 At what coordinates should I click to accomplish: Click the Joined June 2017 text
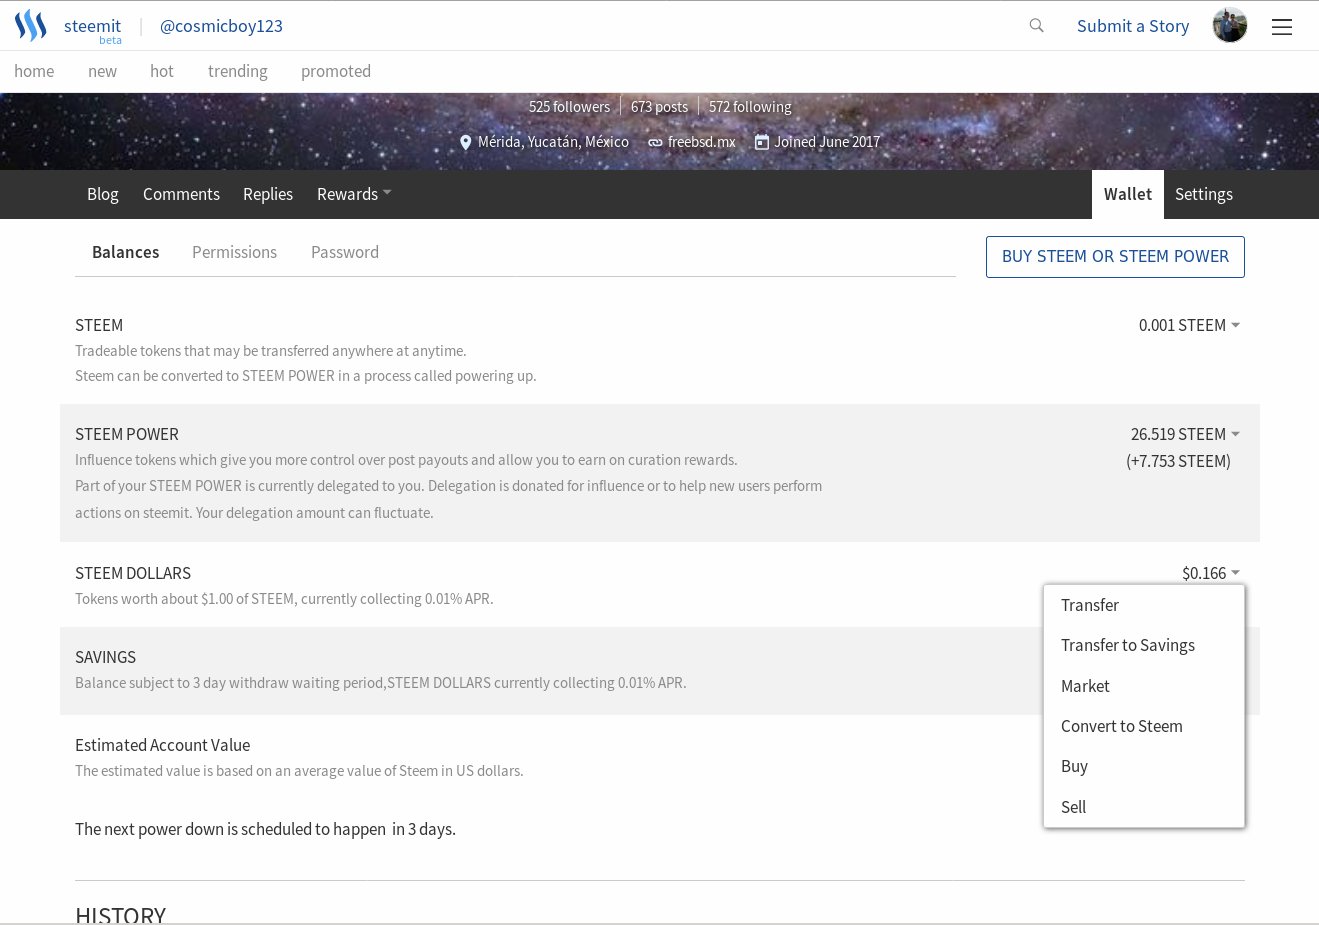click(827, 142)
